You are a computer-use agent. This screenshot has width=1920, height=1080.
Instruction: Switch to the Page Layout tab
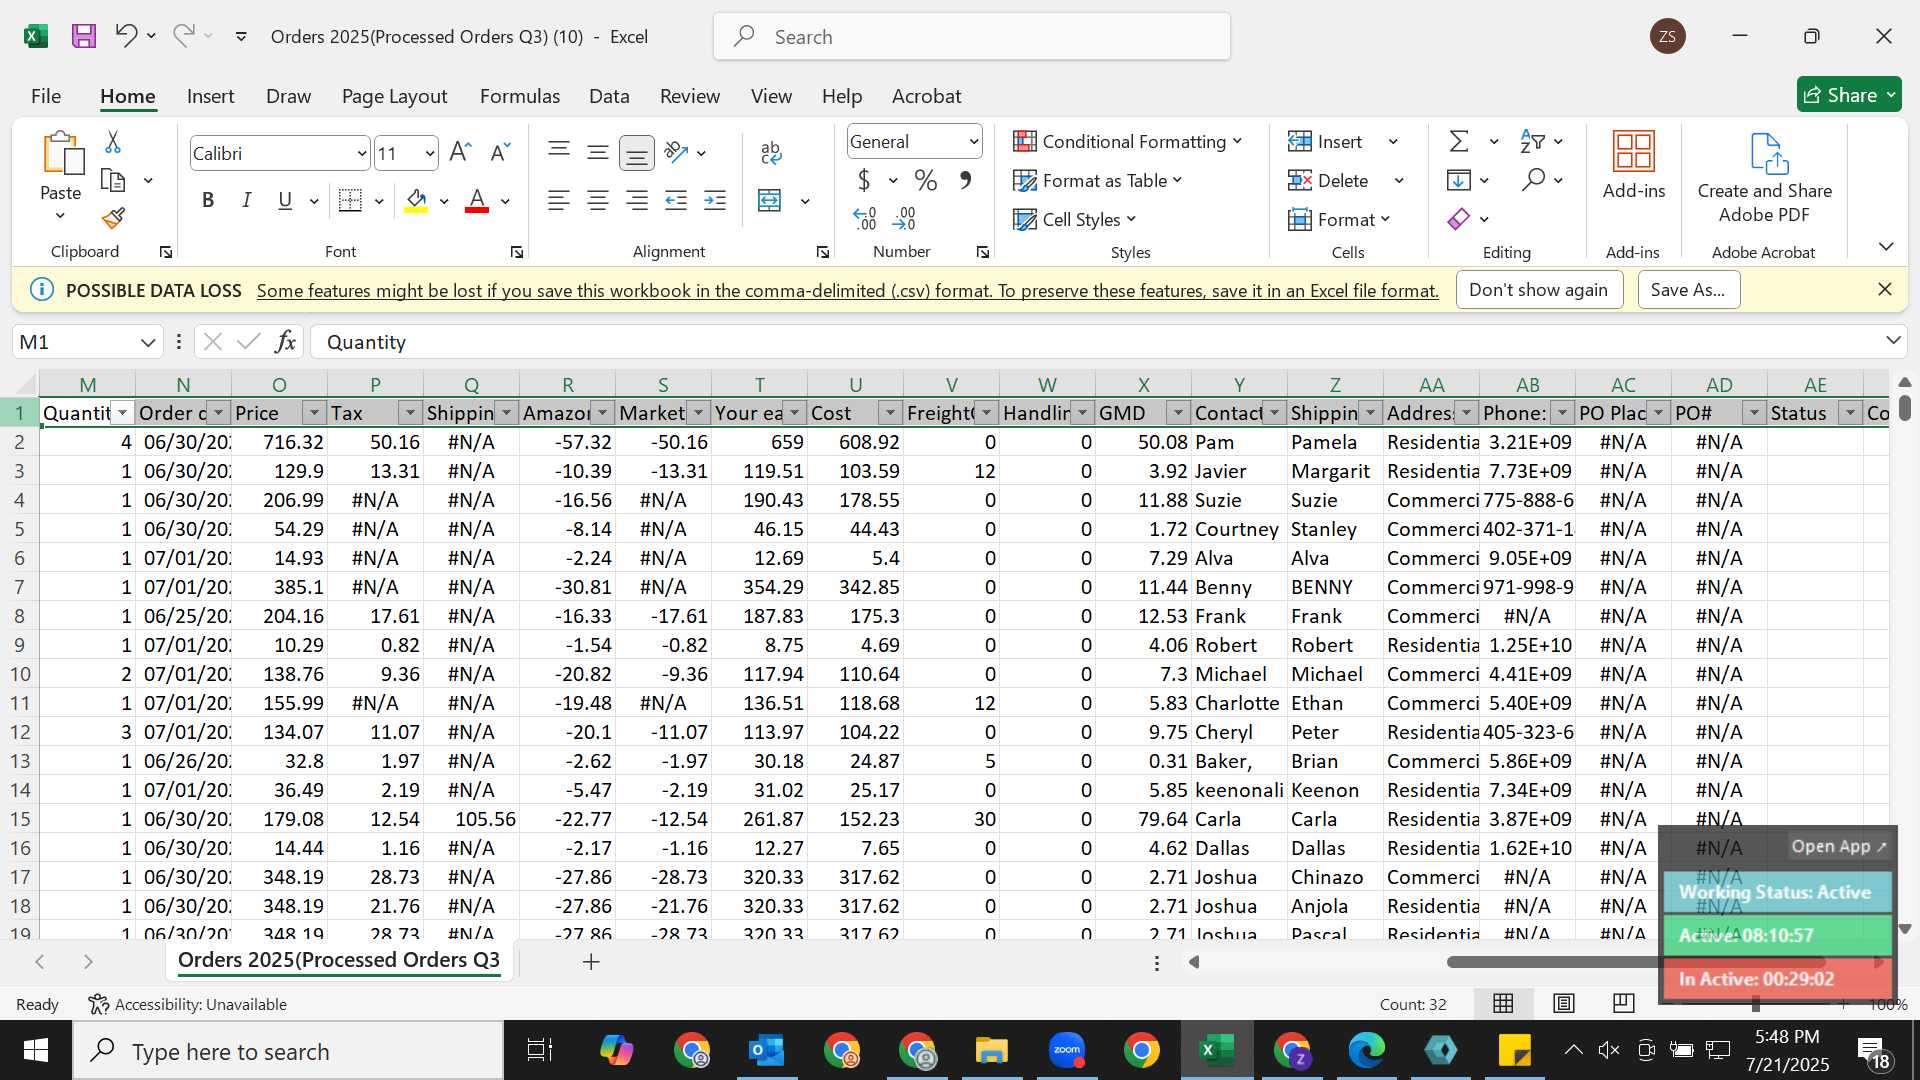coord(394,96)
